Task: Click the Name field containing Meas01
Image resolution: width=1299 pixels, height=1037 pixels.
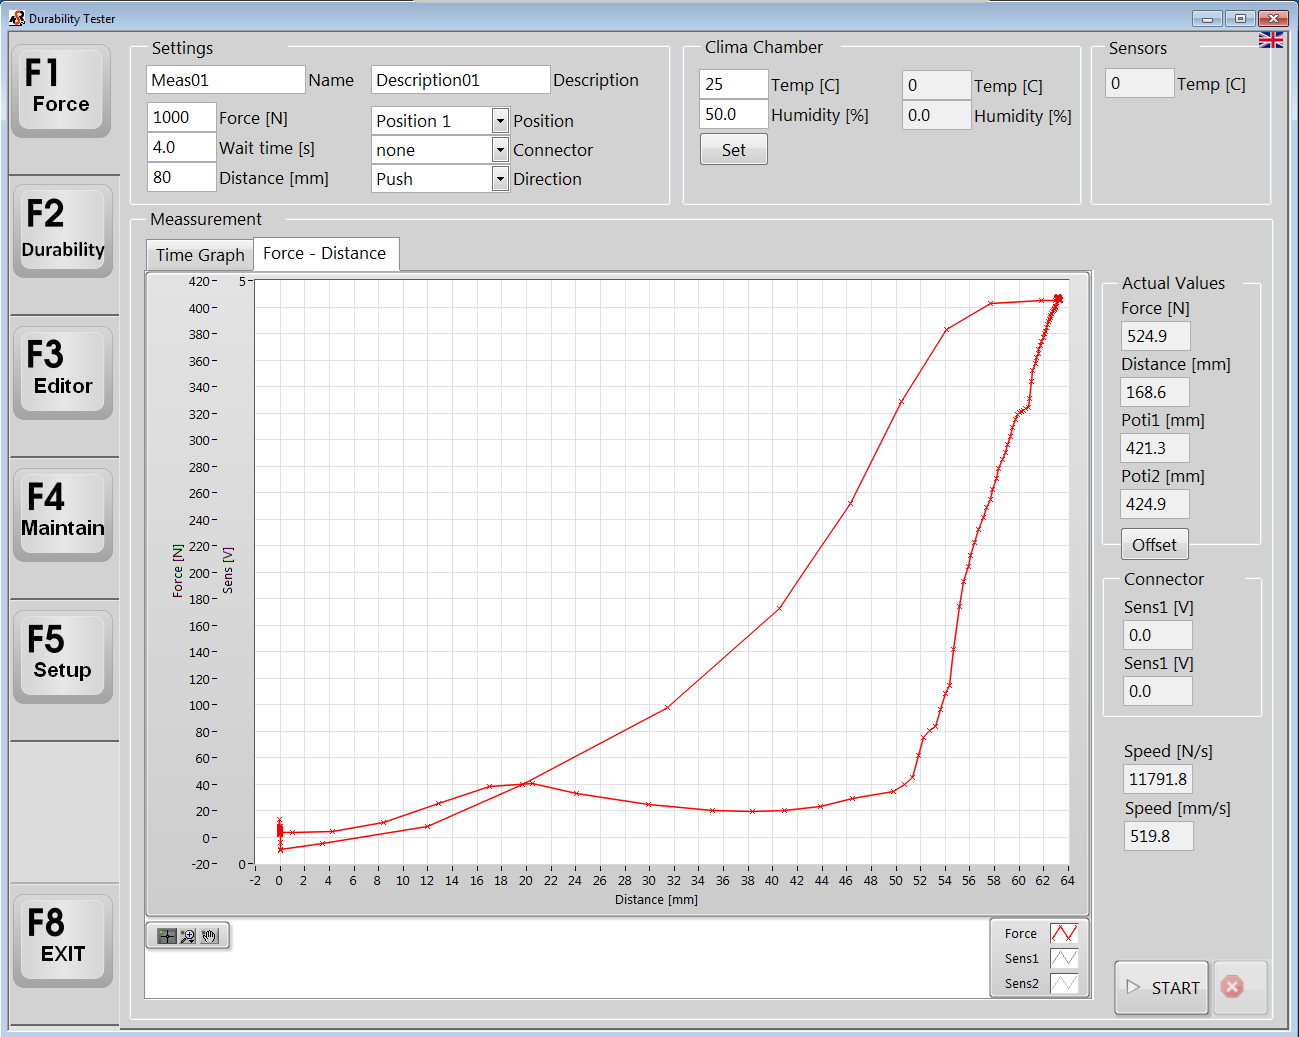Action: (225, 80)
